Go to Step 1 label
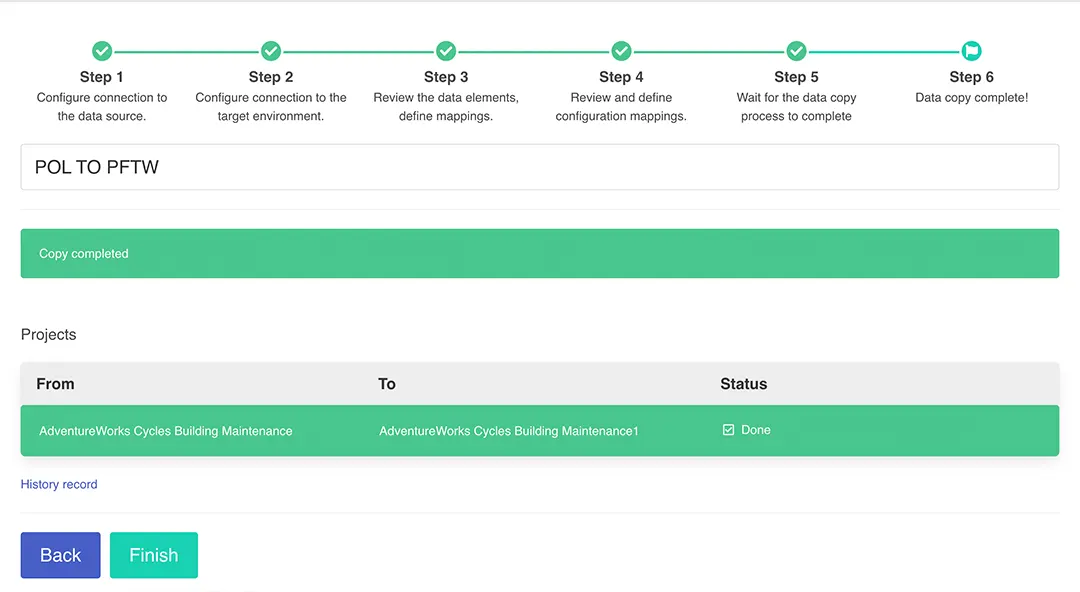 click(x=102, y=77)
